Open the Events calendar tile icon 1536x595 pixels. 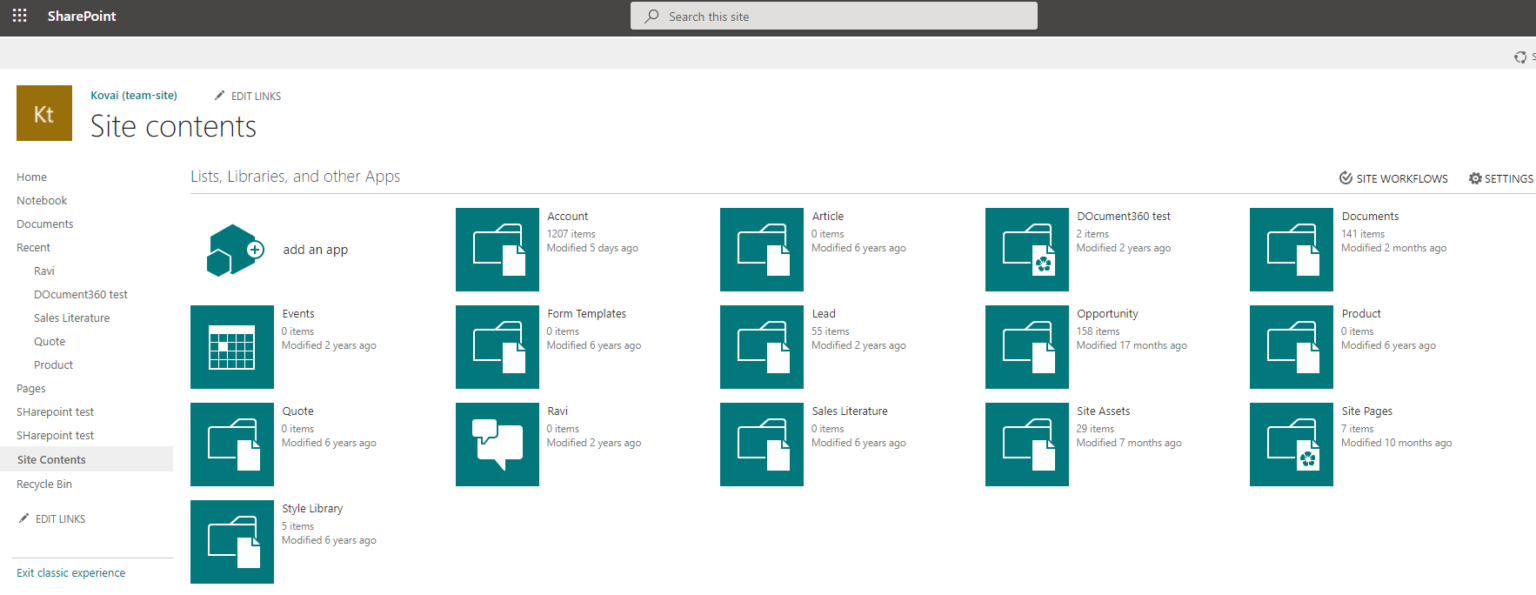point(232,347)
